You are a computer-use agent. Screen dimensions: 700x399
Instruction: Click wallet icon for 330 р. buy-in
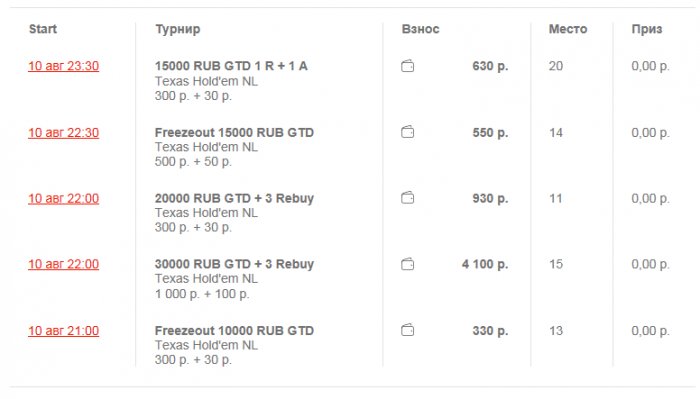[407, 330]
